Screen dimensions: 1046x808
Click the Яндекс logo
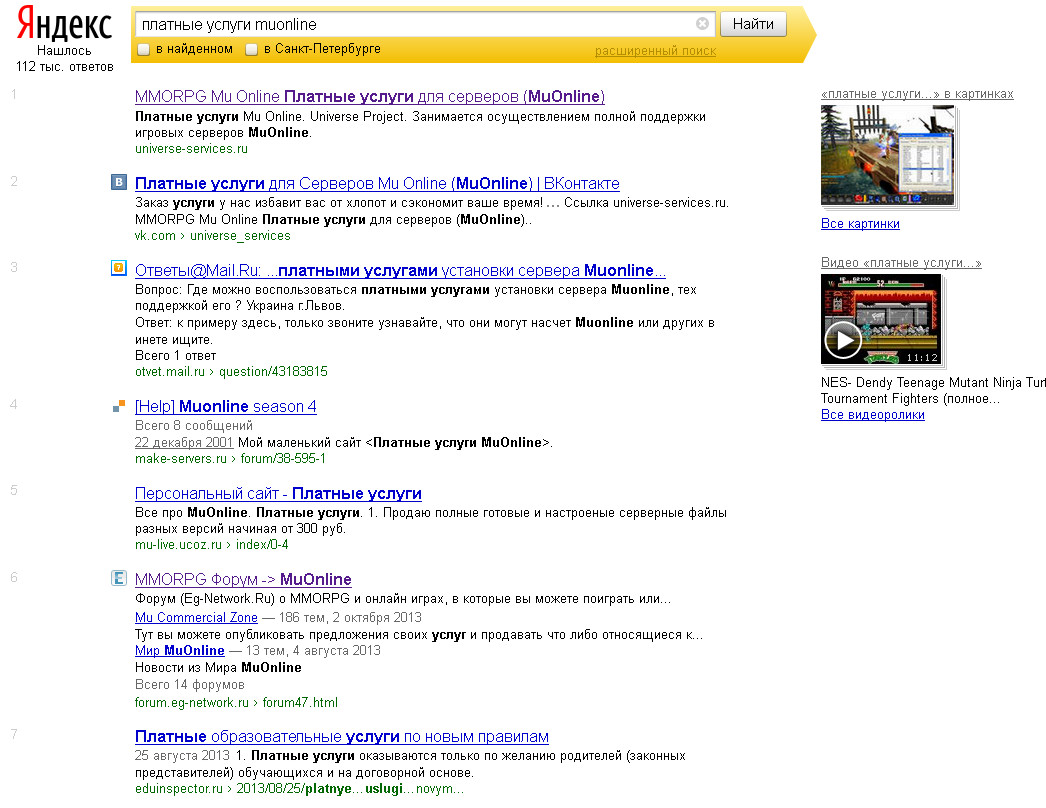click(x=64, y=23)
